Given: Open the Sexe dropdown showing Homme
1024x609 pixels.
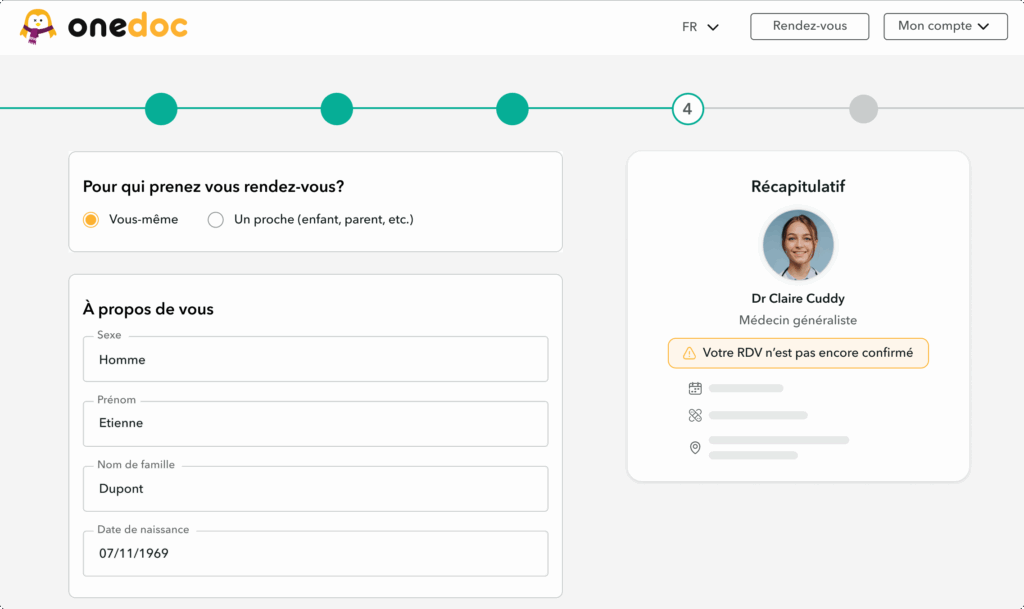Looking at the screenshot, I should pyautogui.click(x=315, y=359).
